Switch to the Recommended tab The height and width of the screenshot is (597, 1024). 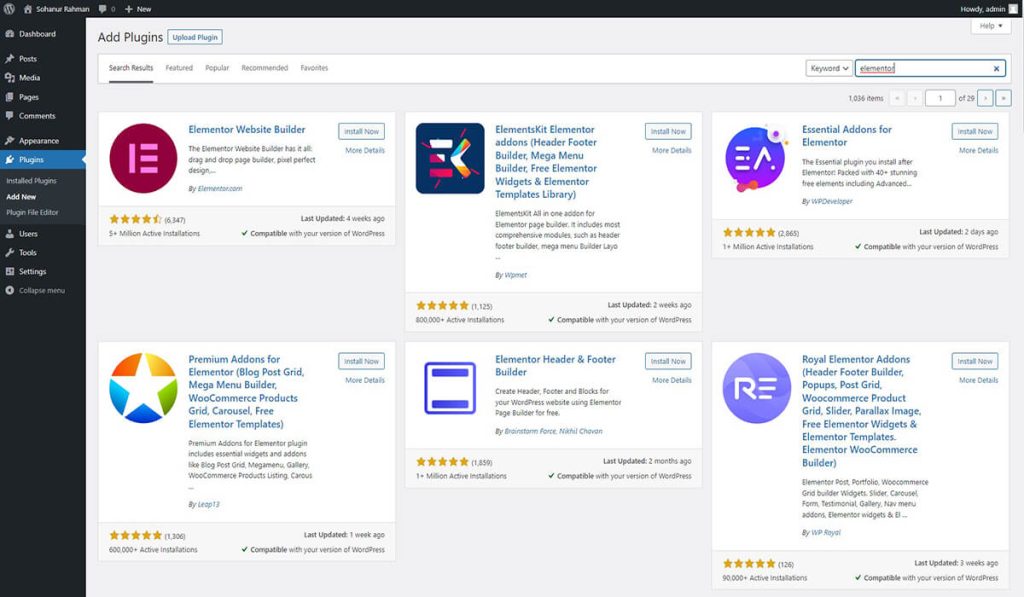click(x=264, y=68)
